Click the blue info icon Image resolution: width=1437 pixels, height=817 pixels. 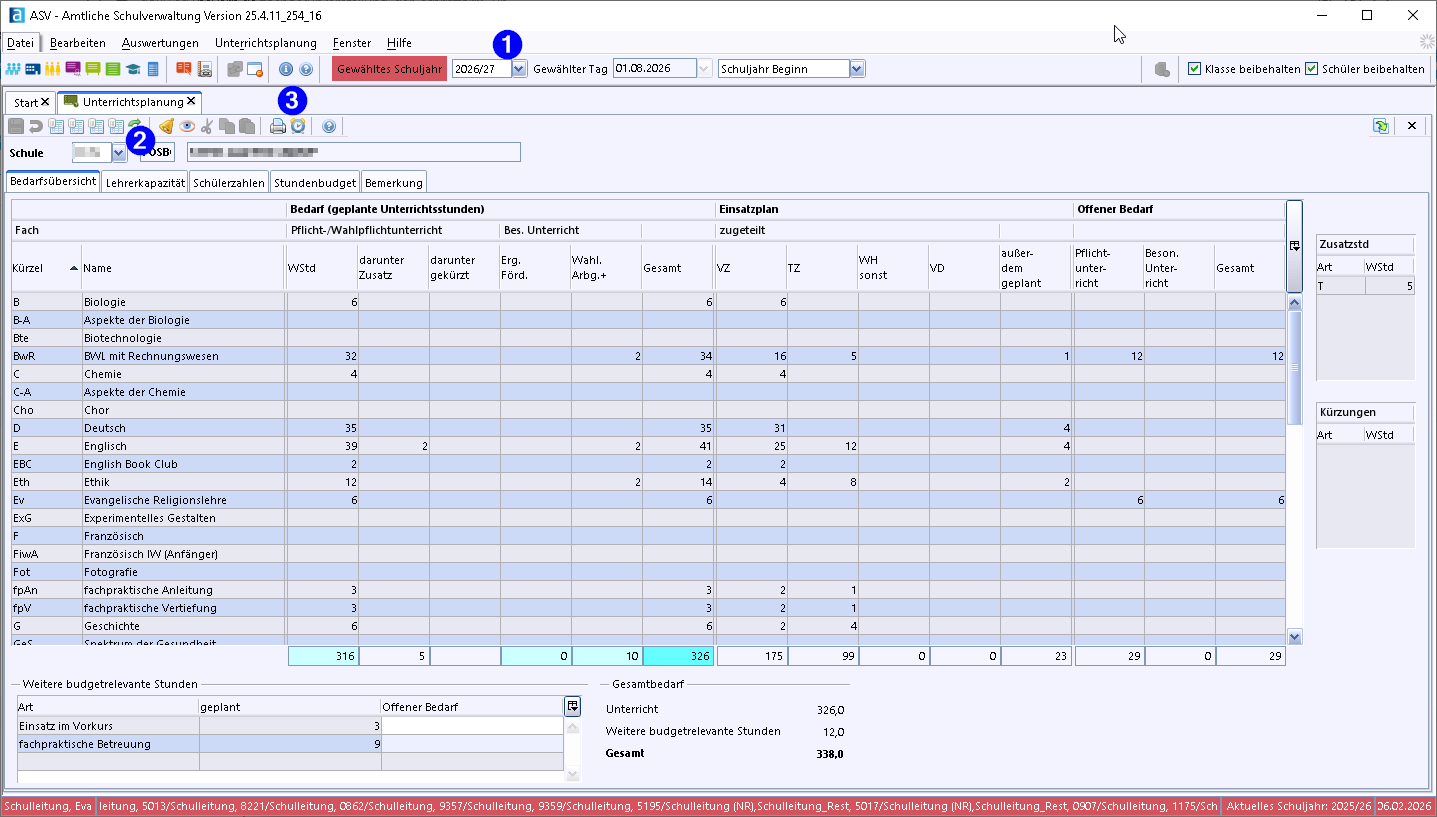click(286, 69)
